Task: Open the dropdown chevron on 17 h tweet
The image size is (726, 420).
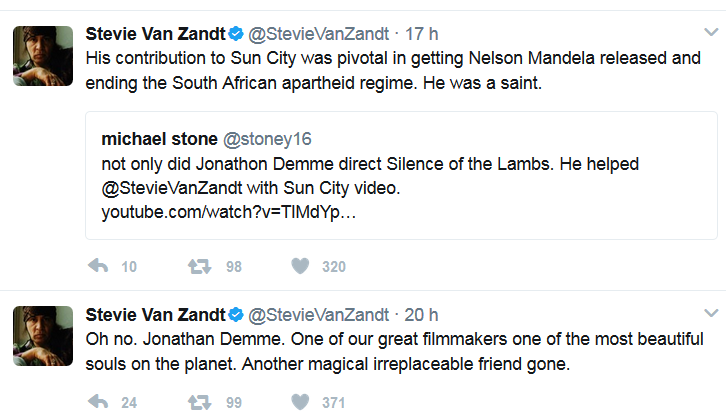Action: click(711, 32)
